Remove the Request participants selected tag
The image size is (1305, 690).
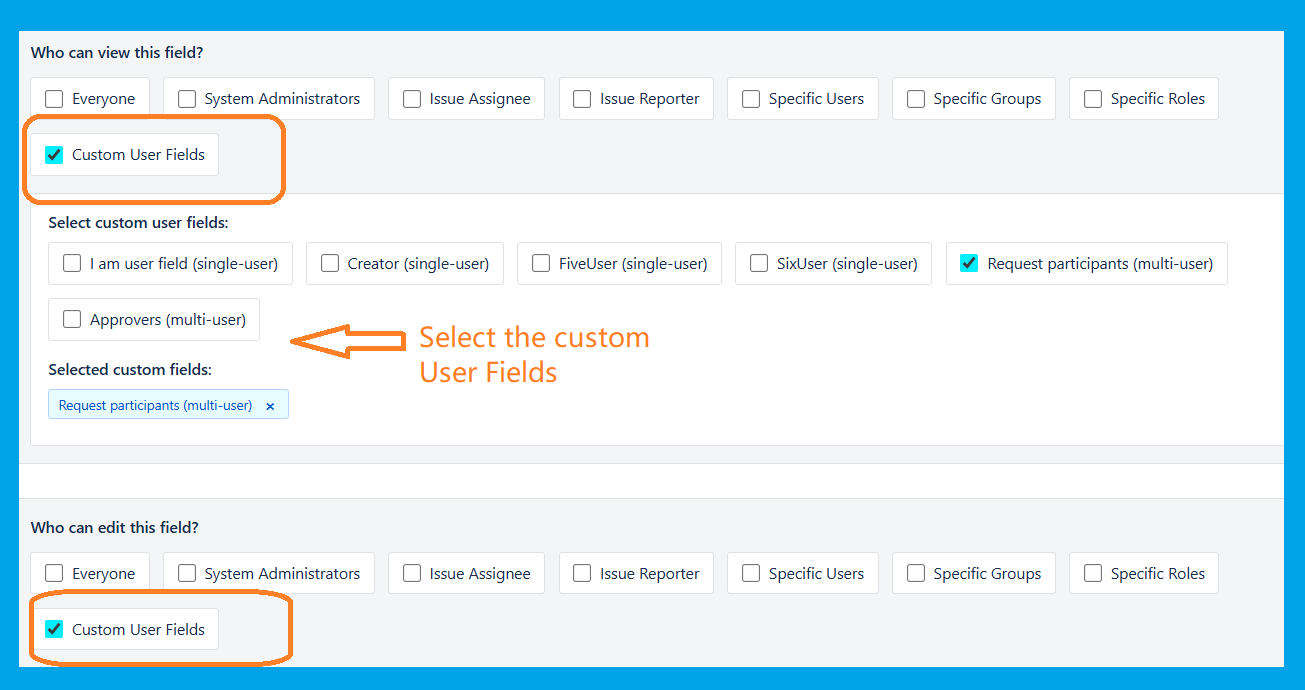pos(270,406)
